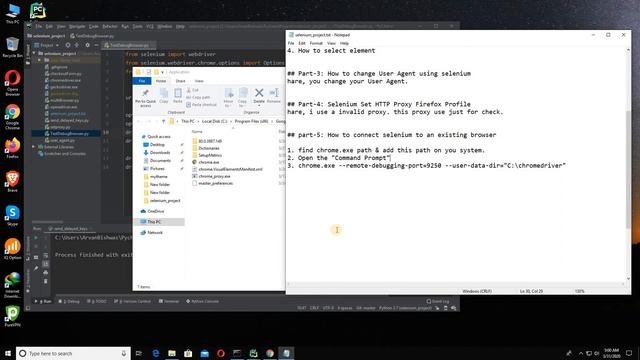640x360 pixels.
Task: Select This PC in Explorer navigation pane
Action: [x=154, y=222]
